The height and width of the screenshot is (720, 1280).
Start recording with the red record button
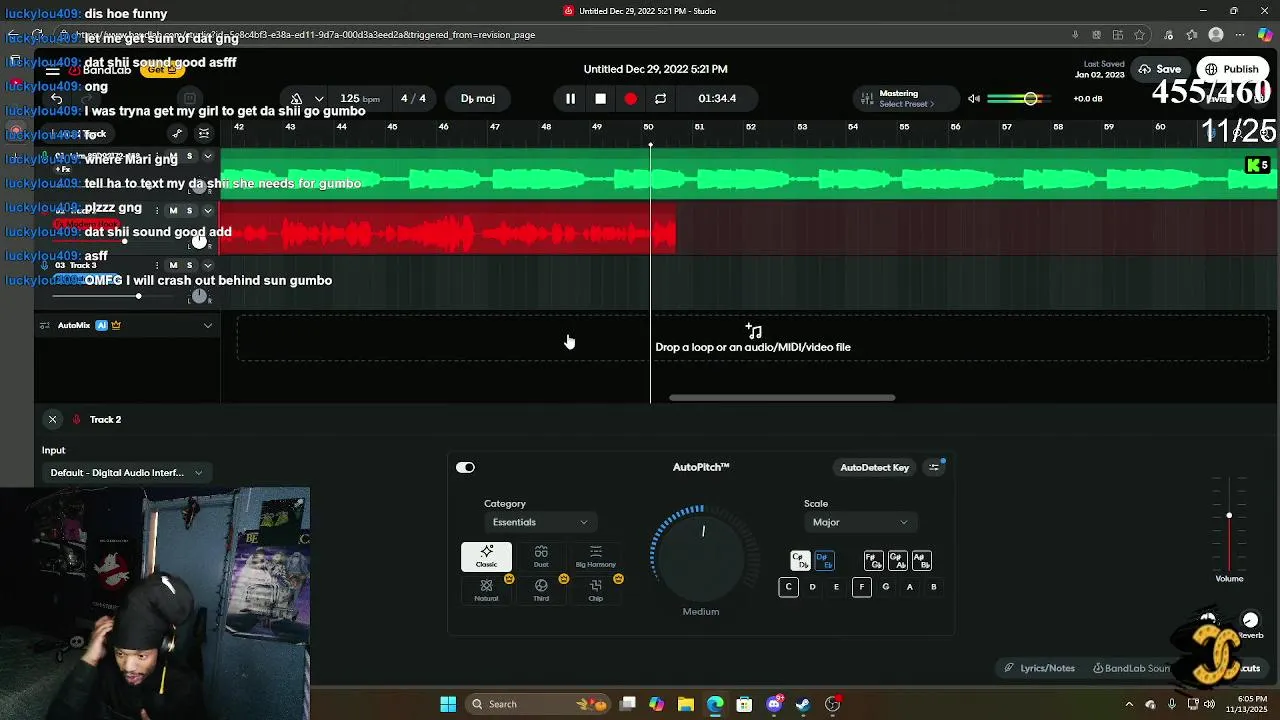click(630, 98)
